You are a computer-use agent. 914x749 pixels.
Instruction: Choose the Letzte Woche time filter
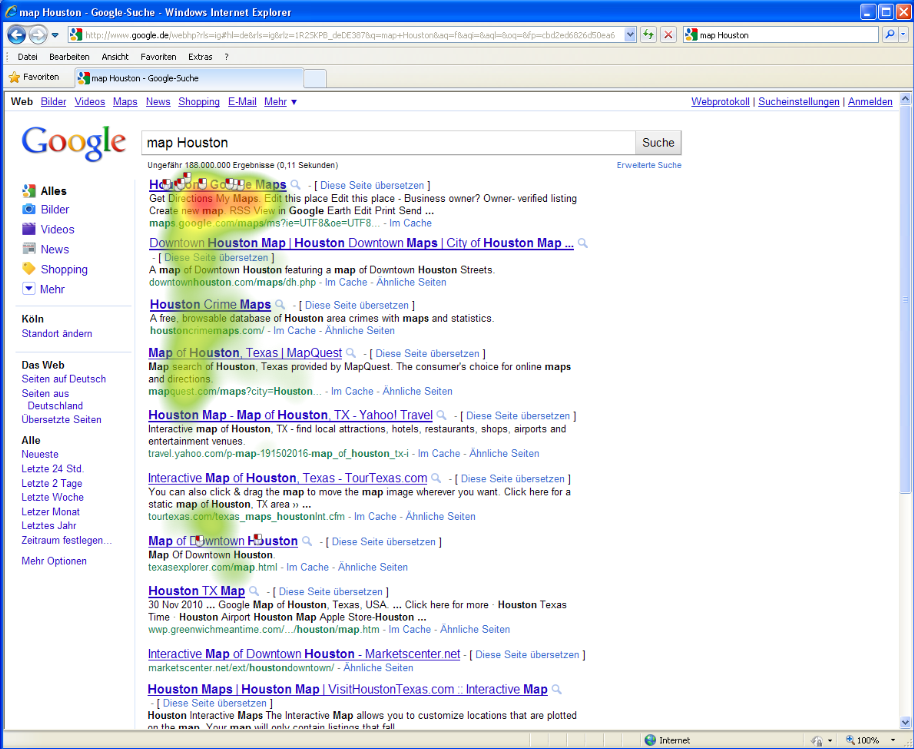tap(52, 497)
